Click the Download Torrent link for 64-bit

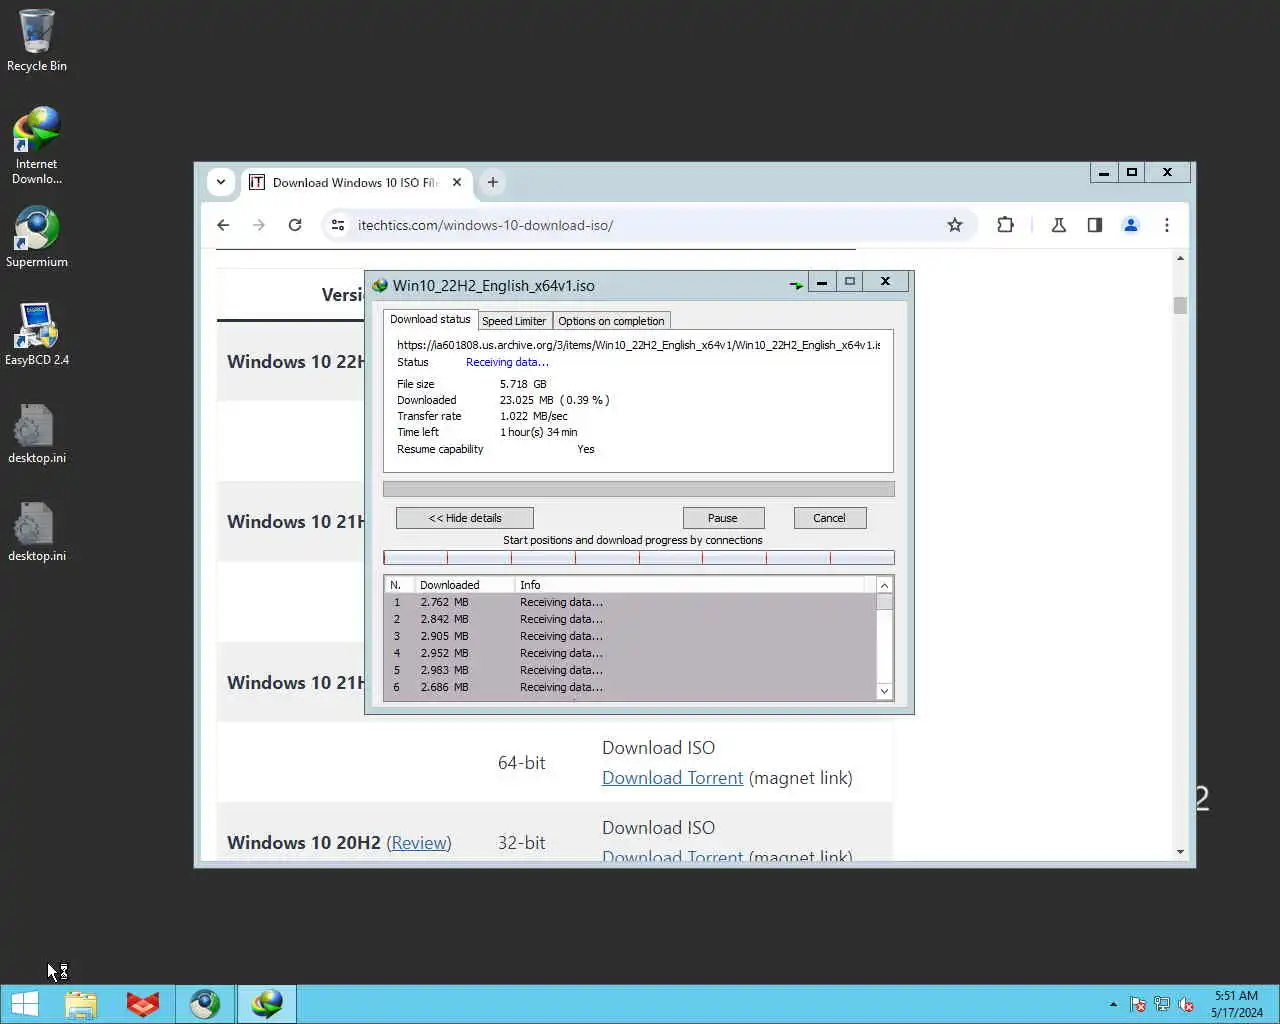pos(672,778)
